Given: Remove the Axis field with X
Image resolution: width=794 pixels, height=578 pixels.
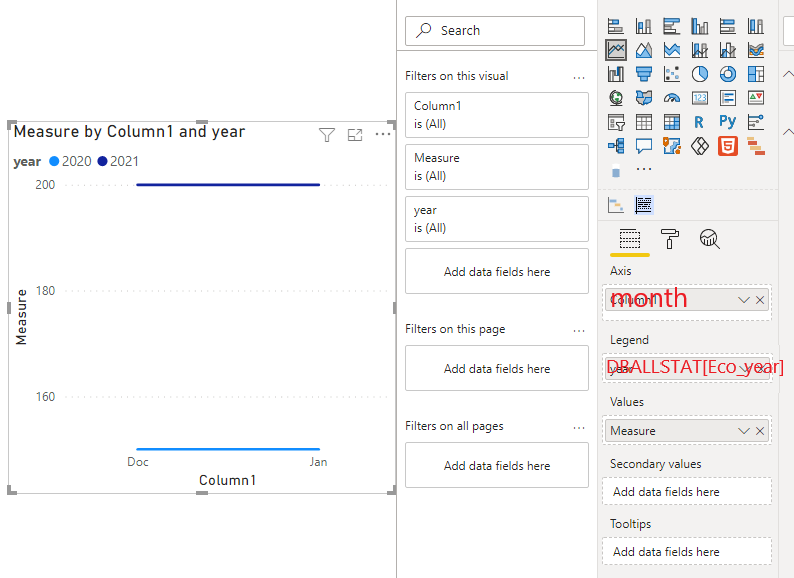Looking at the screenshot, I should [760, 300].
